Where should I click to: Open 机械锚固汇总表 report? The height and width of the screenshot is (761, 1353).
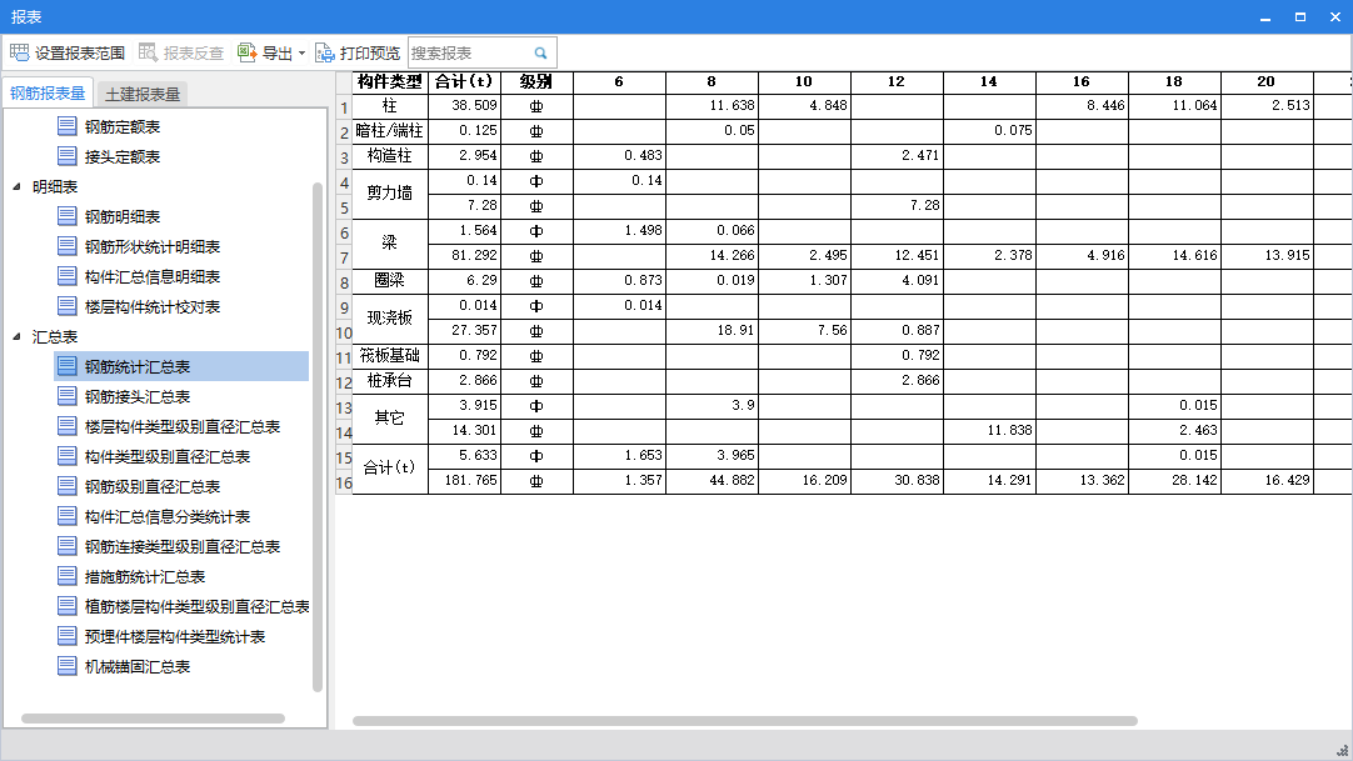[137, 667]
